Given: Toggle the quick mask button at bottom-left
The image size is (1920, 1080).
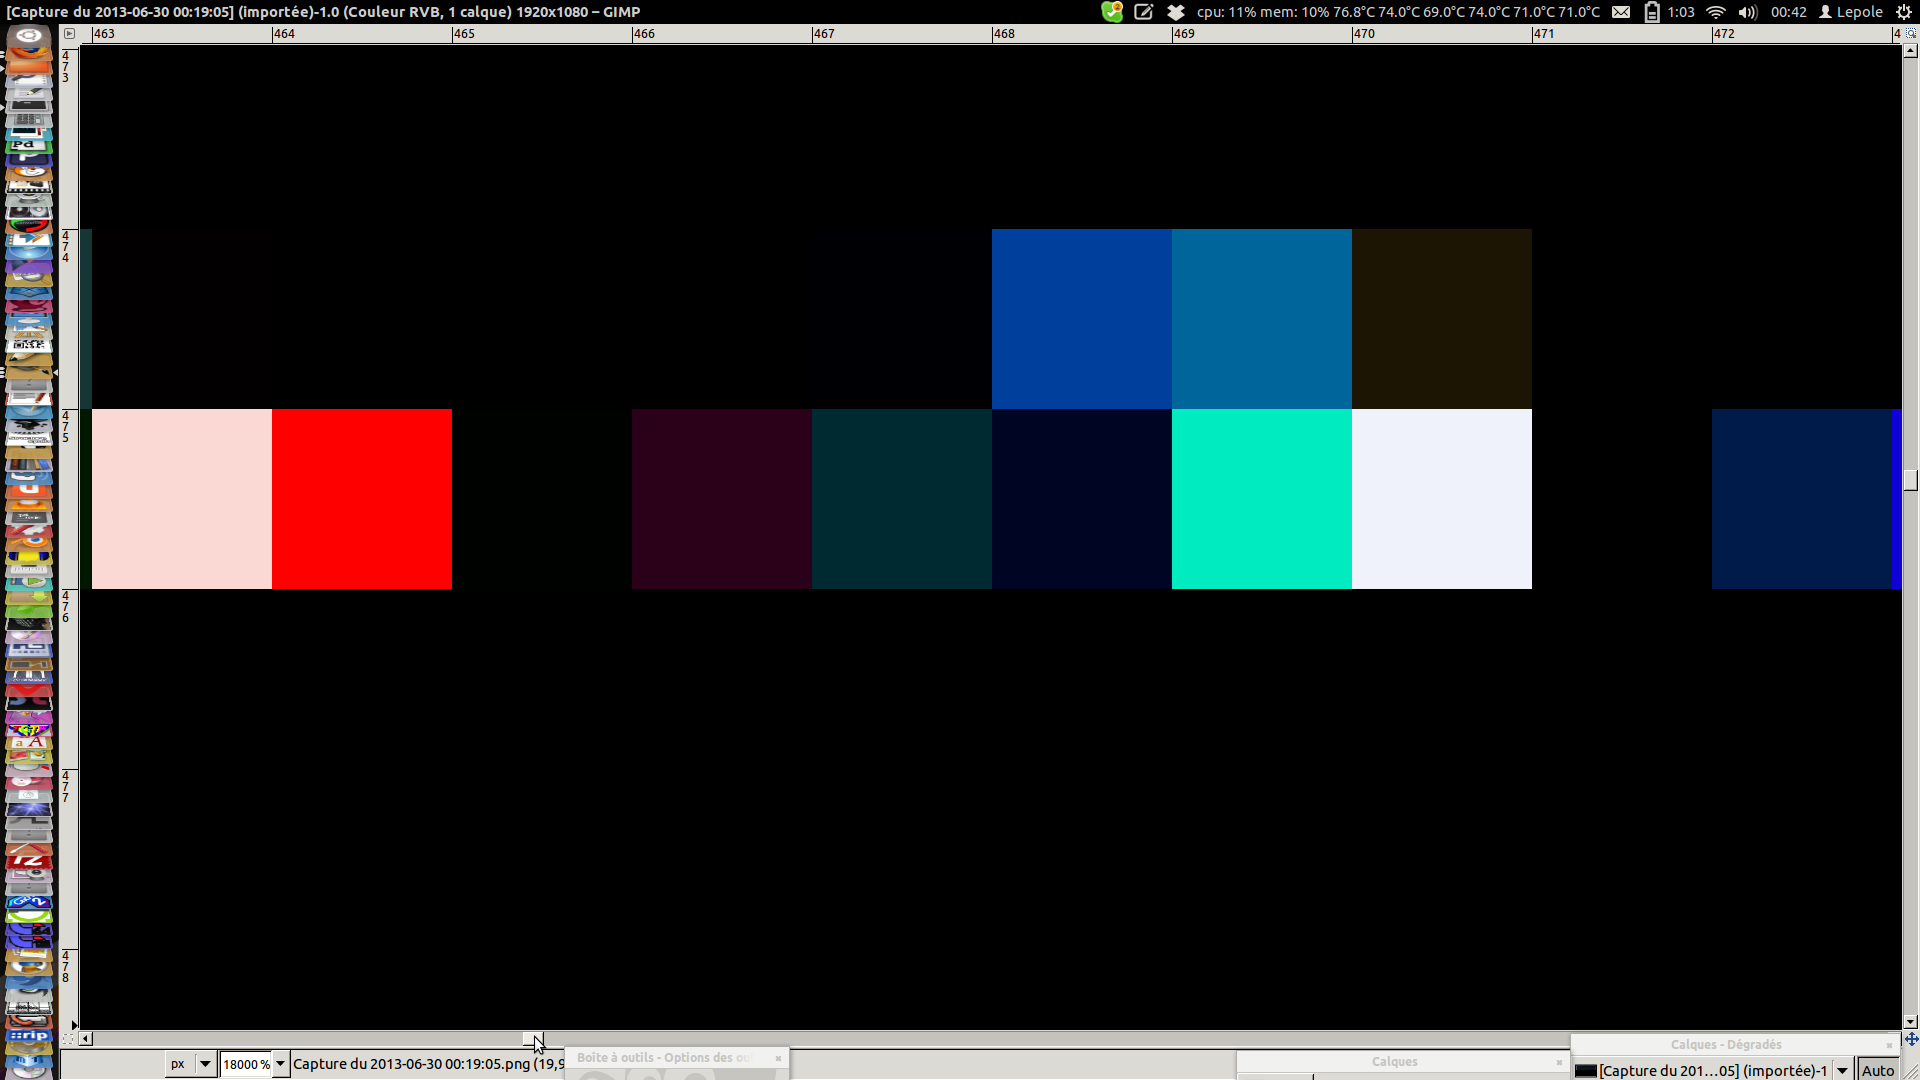Looking at the screenshot, I should point(68,1039).
